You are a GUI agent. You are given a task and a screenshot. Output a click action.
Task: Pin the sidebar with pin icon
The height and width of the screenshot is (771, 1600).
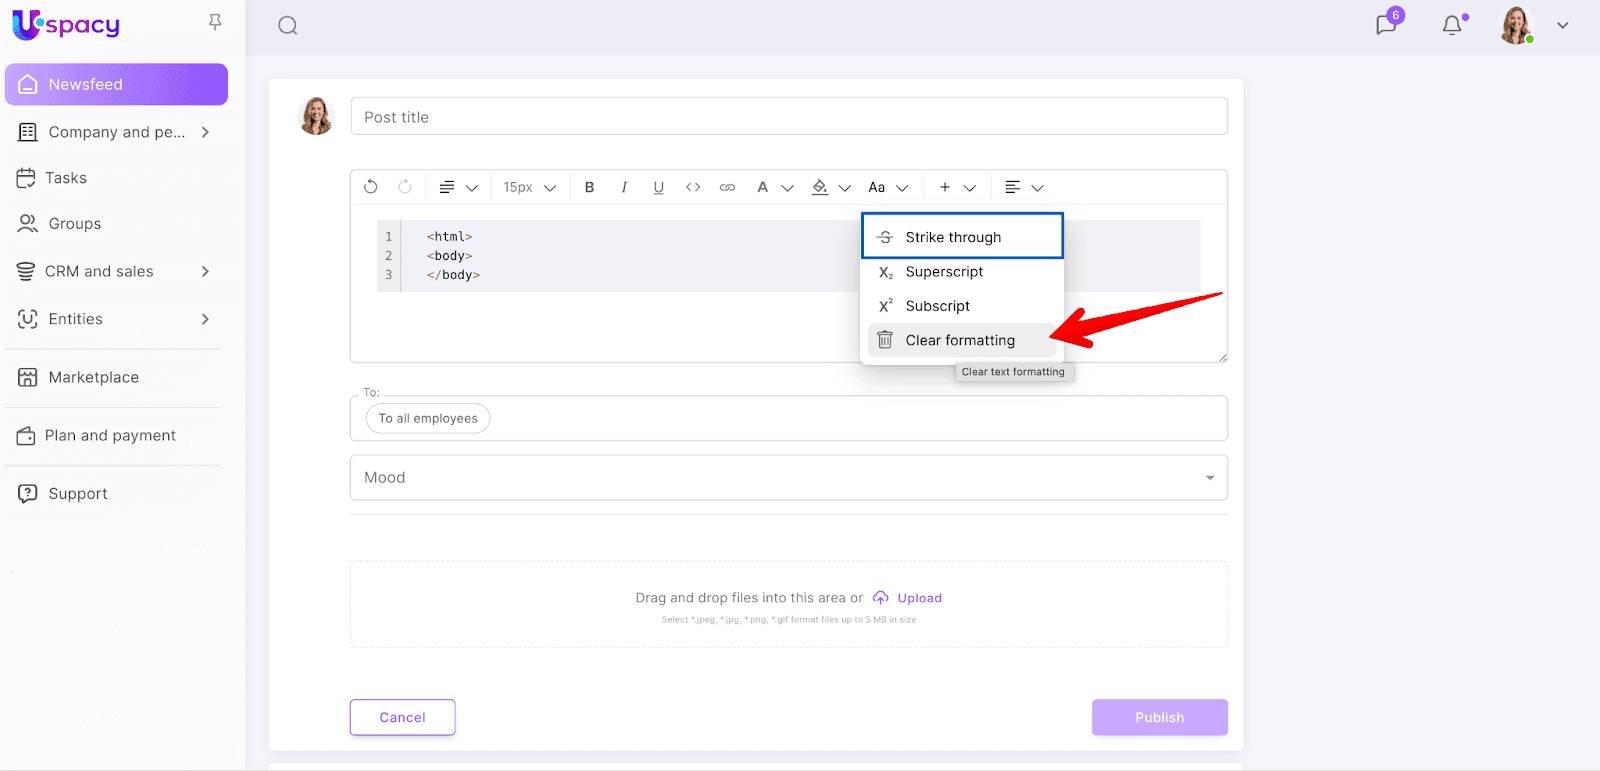click(x=215, y=22)
